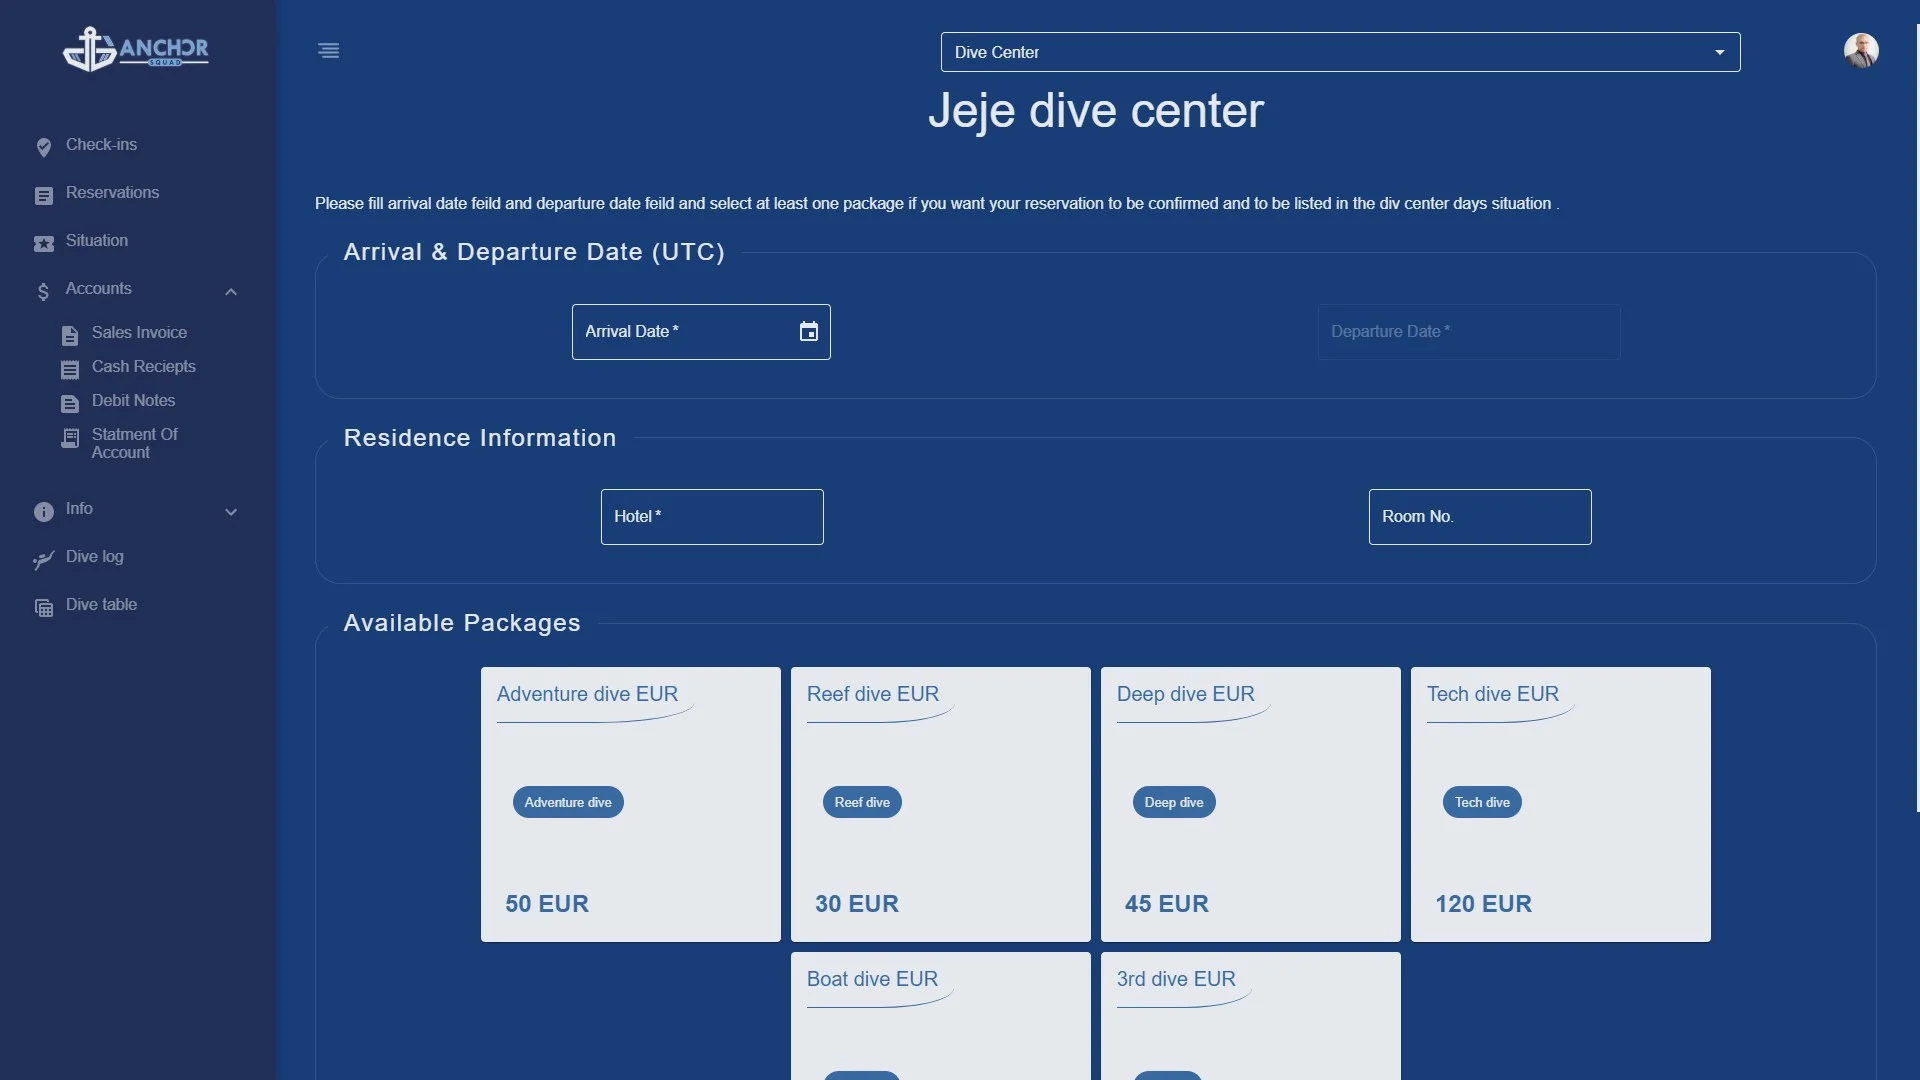Open the Check-ins section icon
Screen dimensions: 1920x1080
[x=44, y=146]
